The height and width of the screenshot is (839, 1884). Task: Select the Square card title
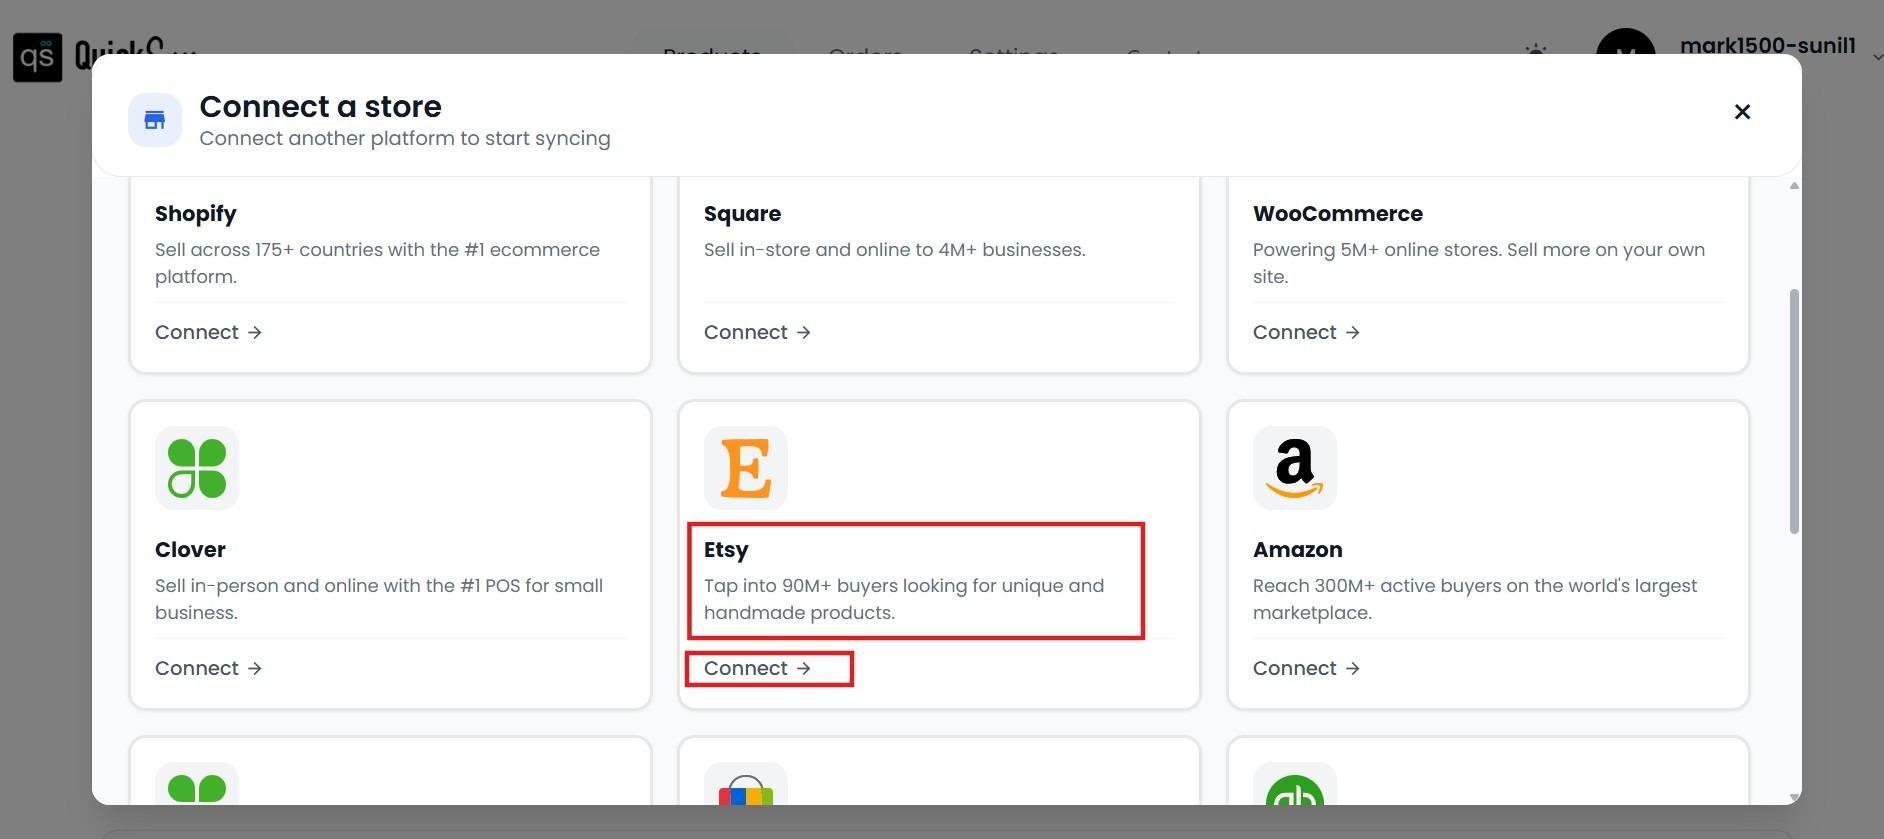[x=742, y=214]
